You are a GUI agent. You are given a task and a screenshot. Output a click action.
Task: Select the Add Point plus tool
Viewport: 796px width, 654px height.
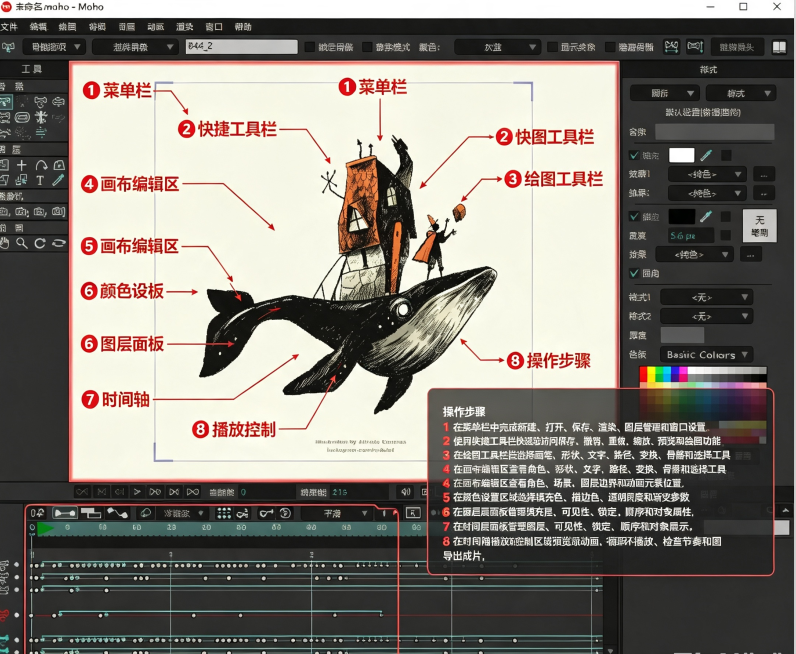22,165
